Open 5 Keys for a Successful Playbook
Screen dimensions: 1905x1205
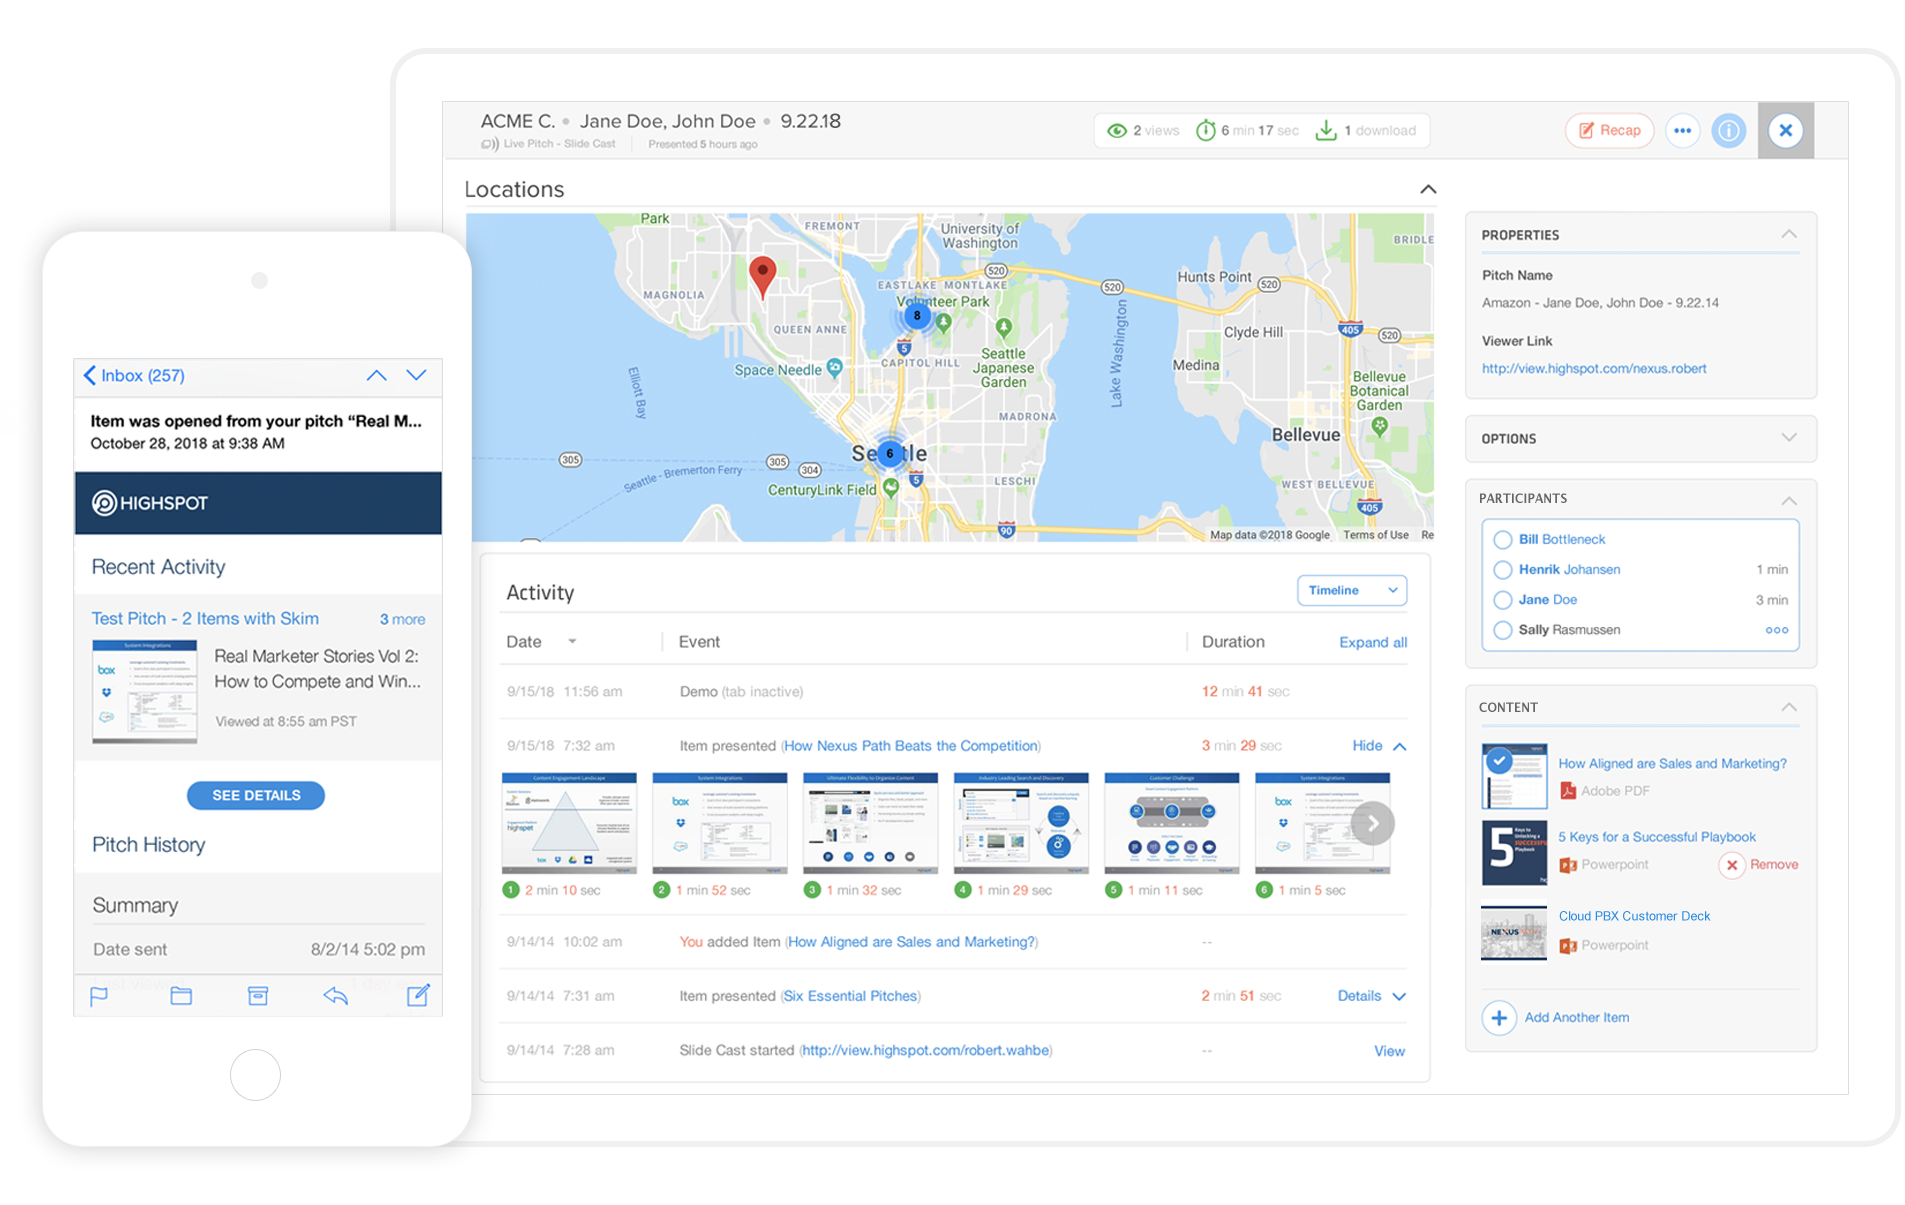1656,836
